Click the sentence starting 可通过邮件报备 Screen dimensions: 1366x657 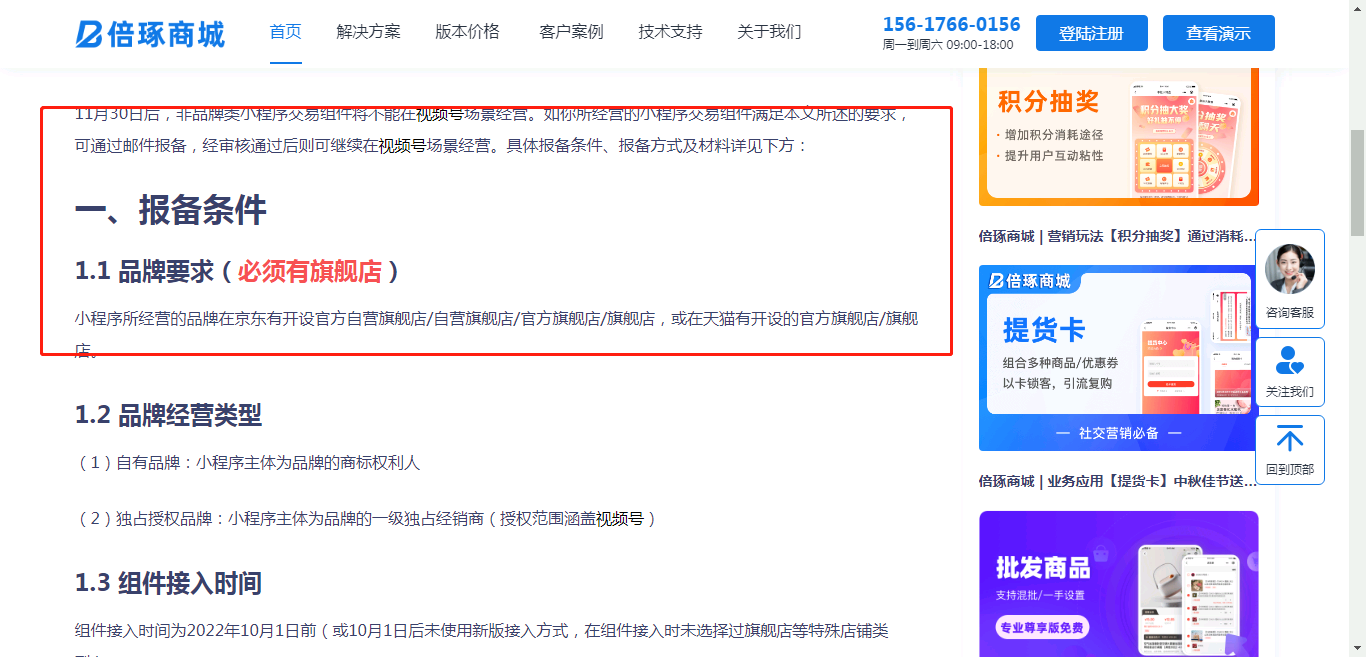(x=441, y=145)
